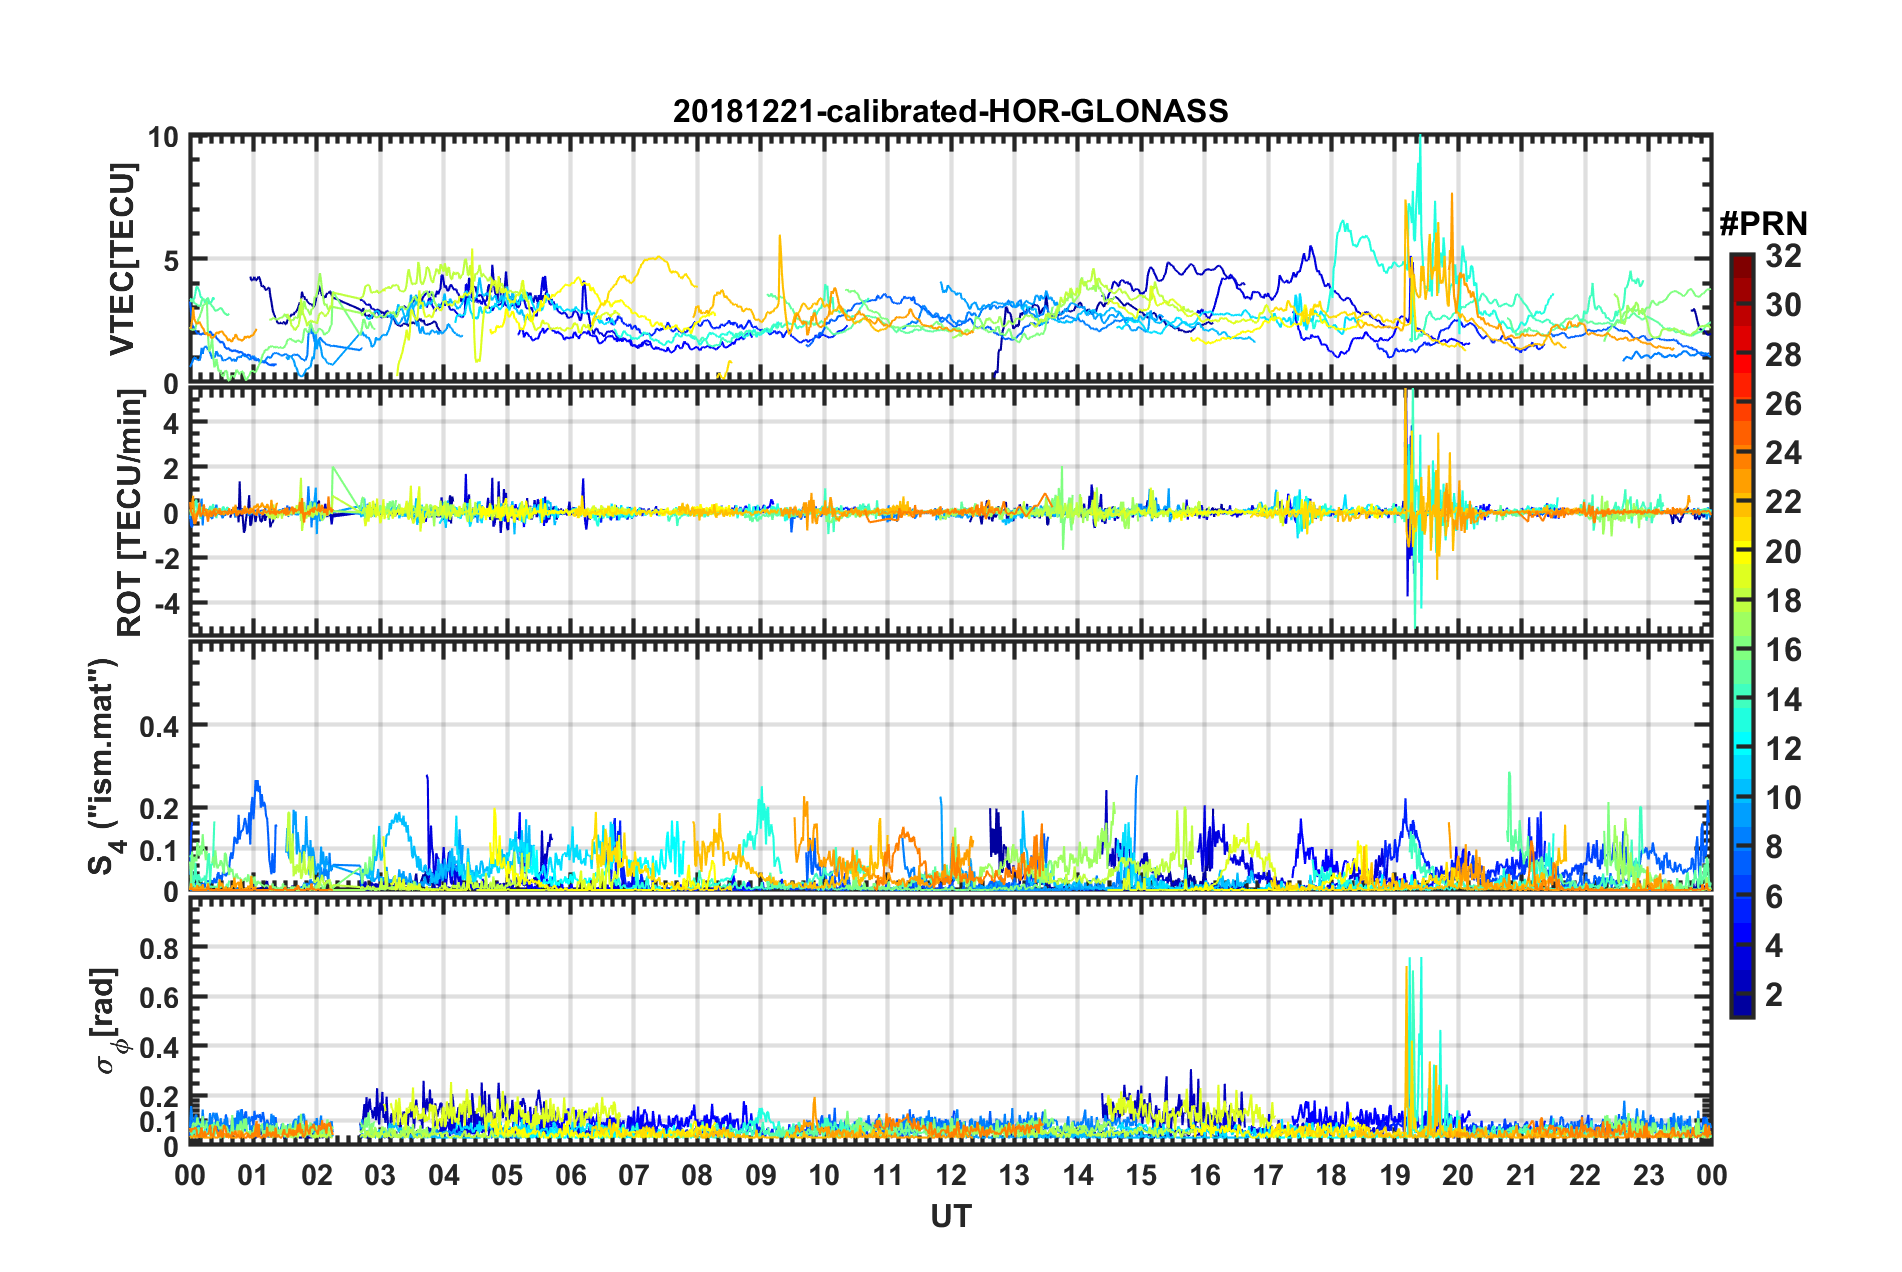Click the #PRN colorbar title
The image size is (1902, 1272).
[1762, 222]
